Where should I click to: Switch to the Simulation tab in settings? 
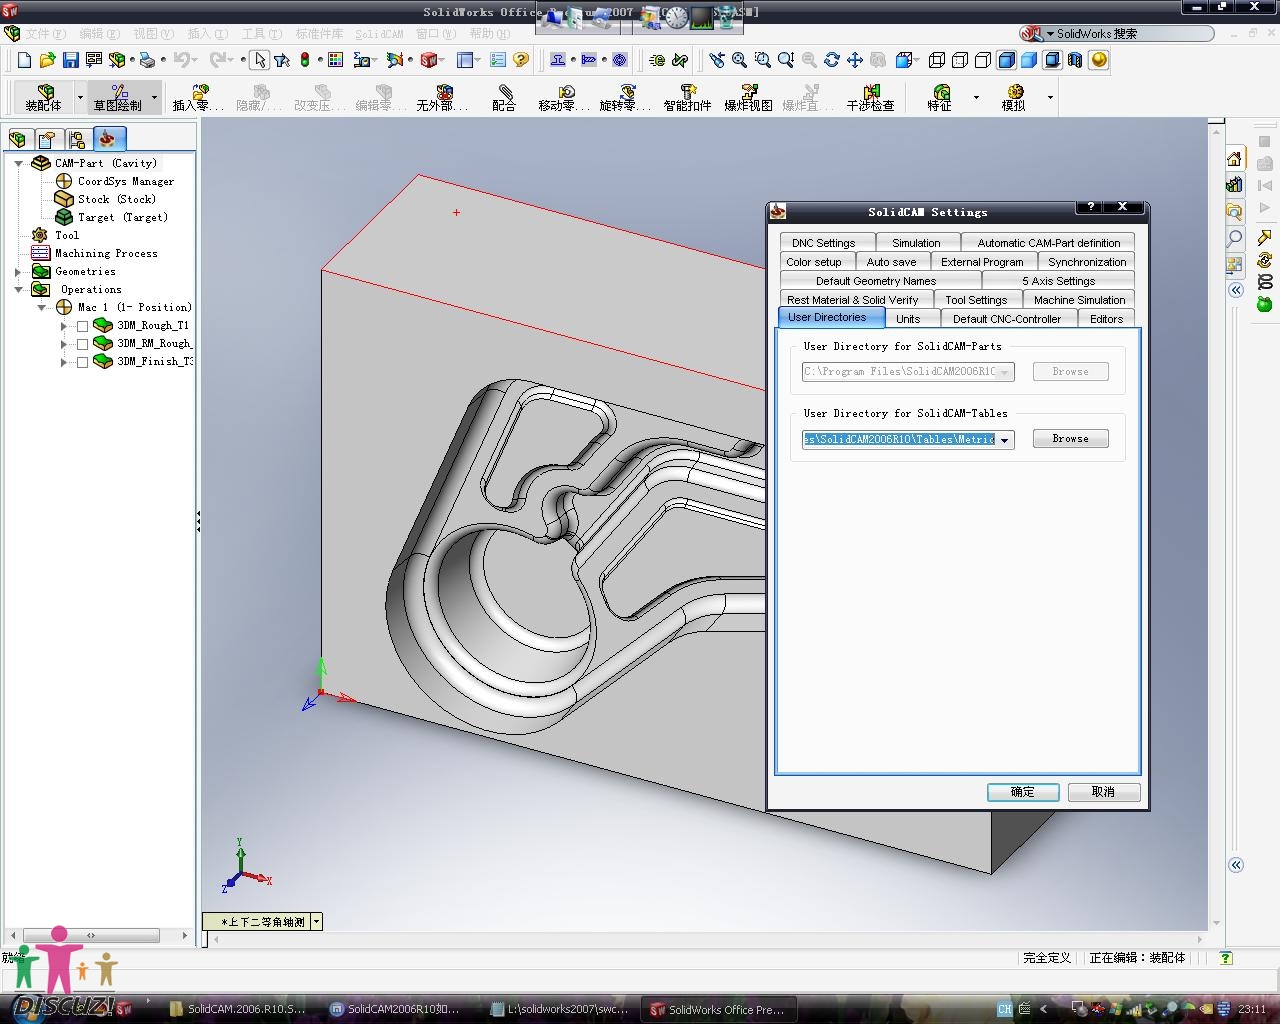(916, 243)
